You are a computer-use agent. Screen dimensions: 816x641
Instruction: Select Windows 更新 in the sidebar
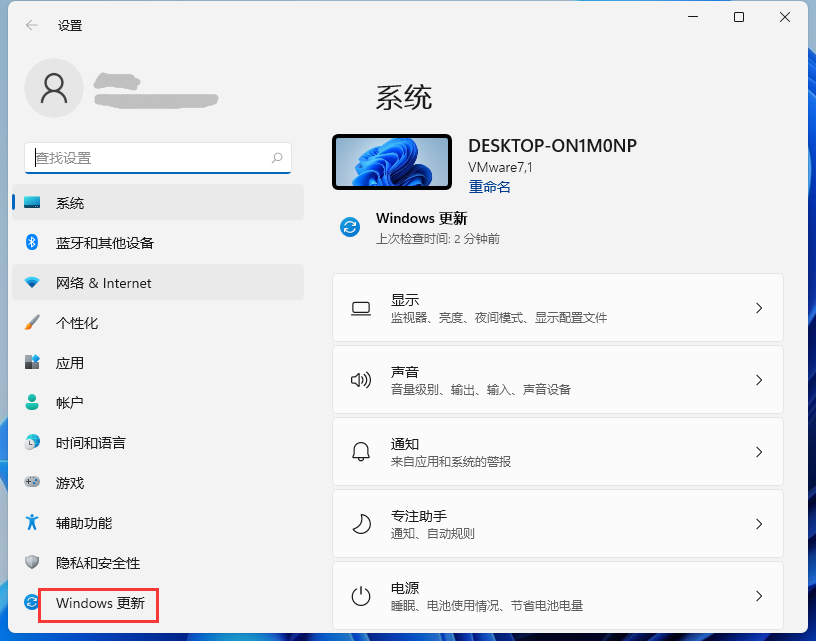click(x=98, y=603)
